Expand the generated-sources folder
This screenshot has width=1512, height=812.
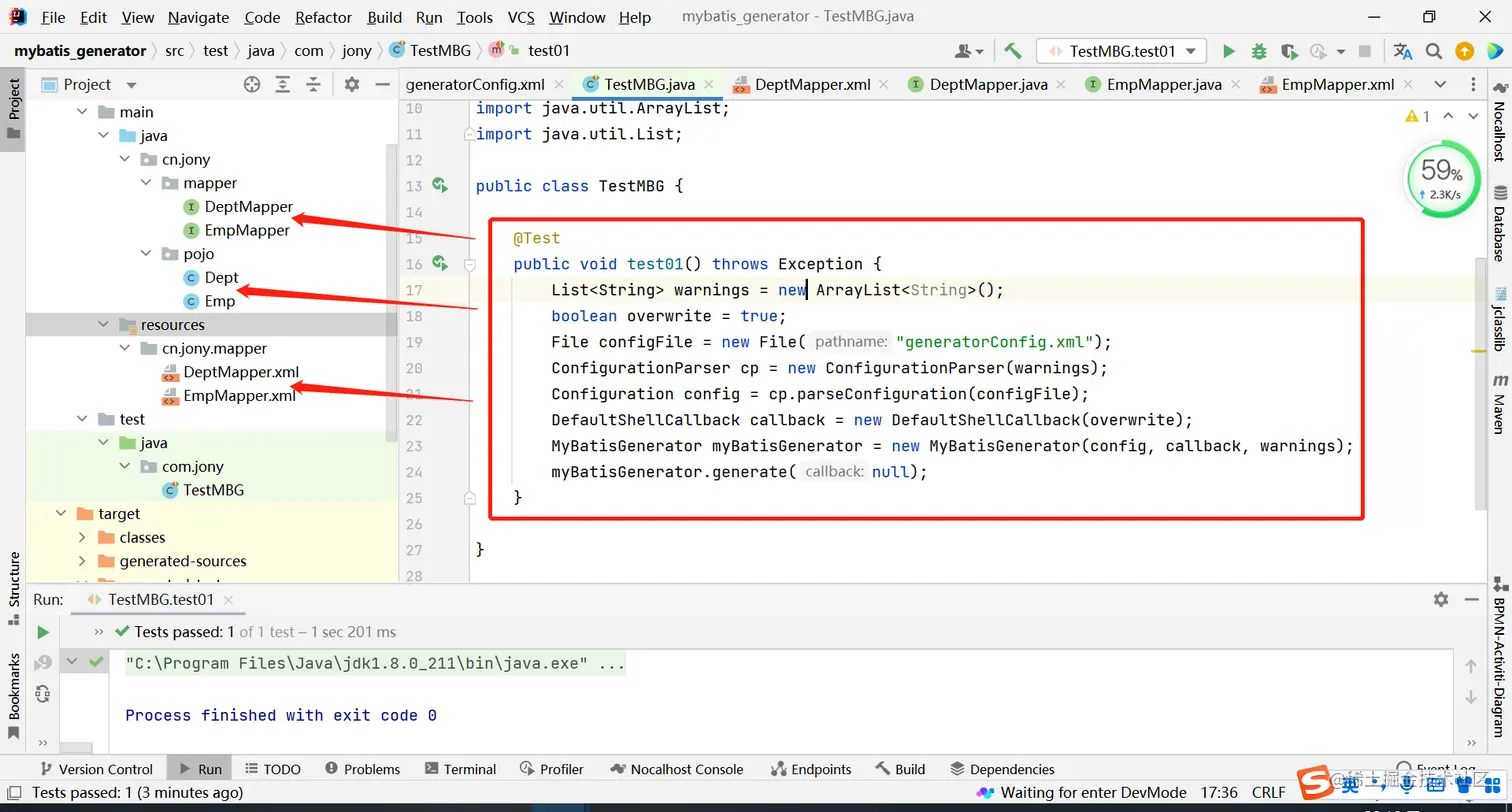point(83,561)
